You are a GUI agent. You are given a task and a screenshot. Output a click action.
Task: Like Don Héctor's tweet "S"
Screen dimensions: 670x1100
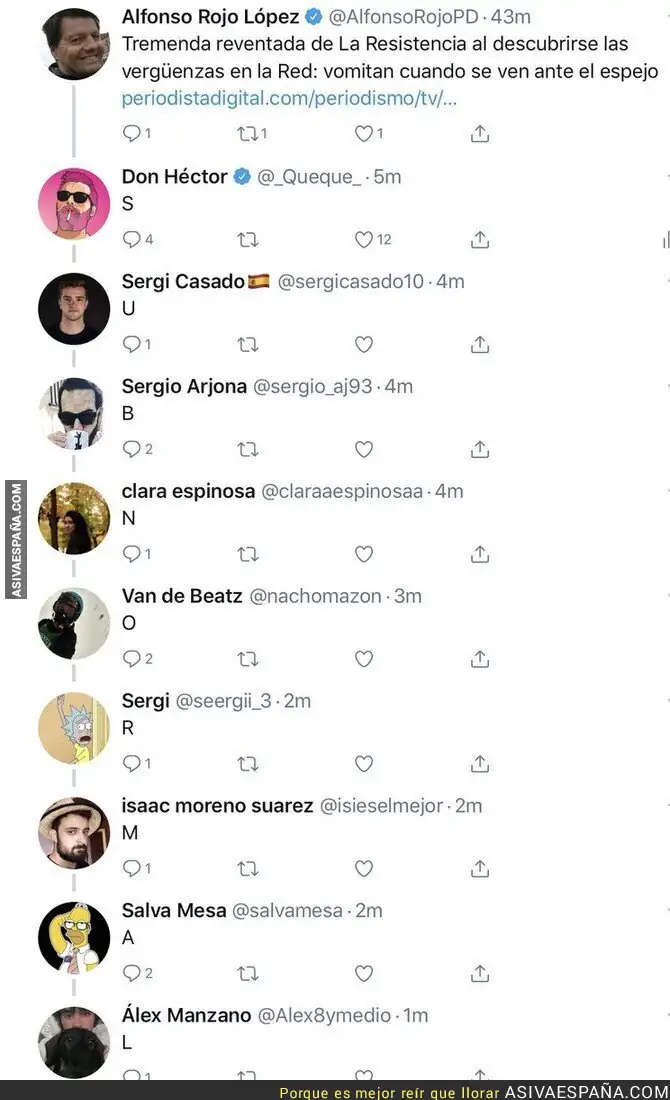364,239
